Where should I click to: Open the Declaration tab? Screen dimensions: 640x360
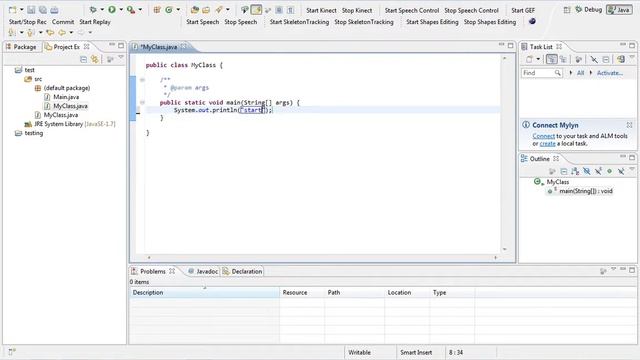[242, 271]
